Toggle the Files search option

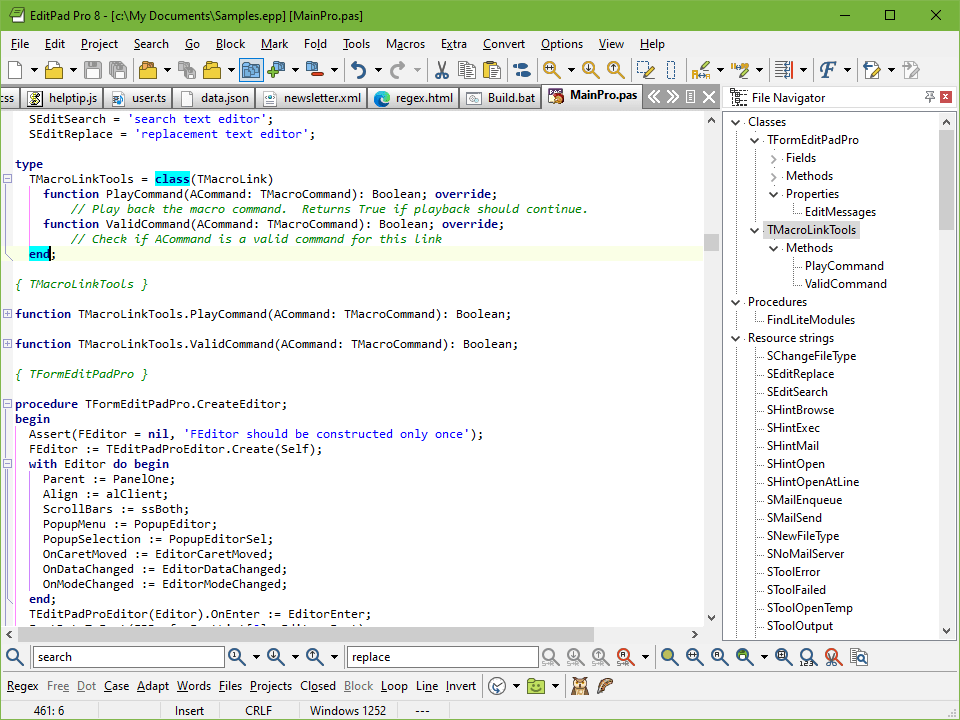230,686
